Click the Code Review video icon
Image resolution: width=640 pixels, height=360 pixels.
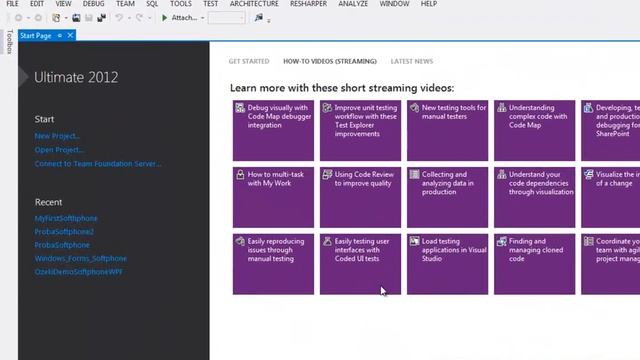pyautogui.click(x=327, y=175)
